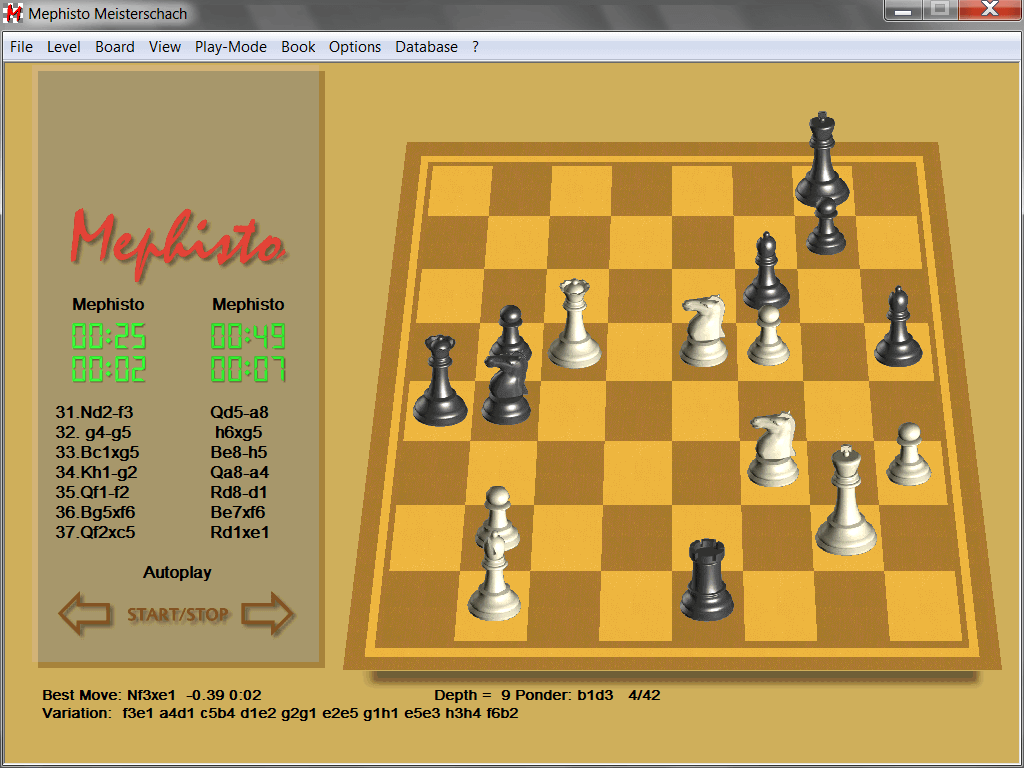
Task: Click move 31.Nd2-f3 in the move list
Action: click(94, 413)
